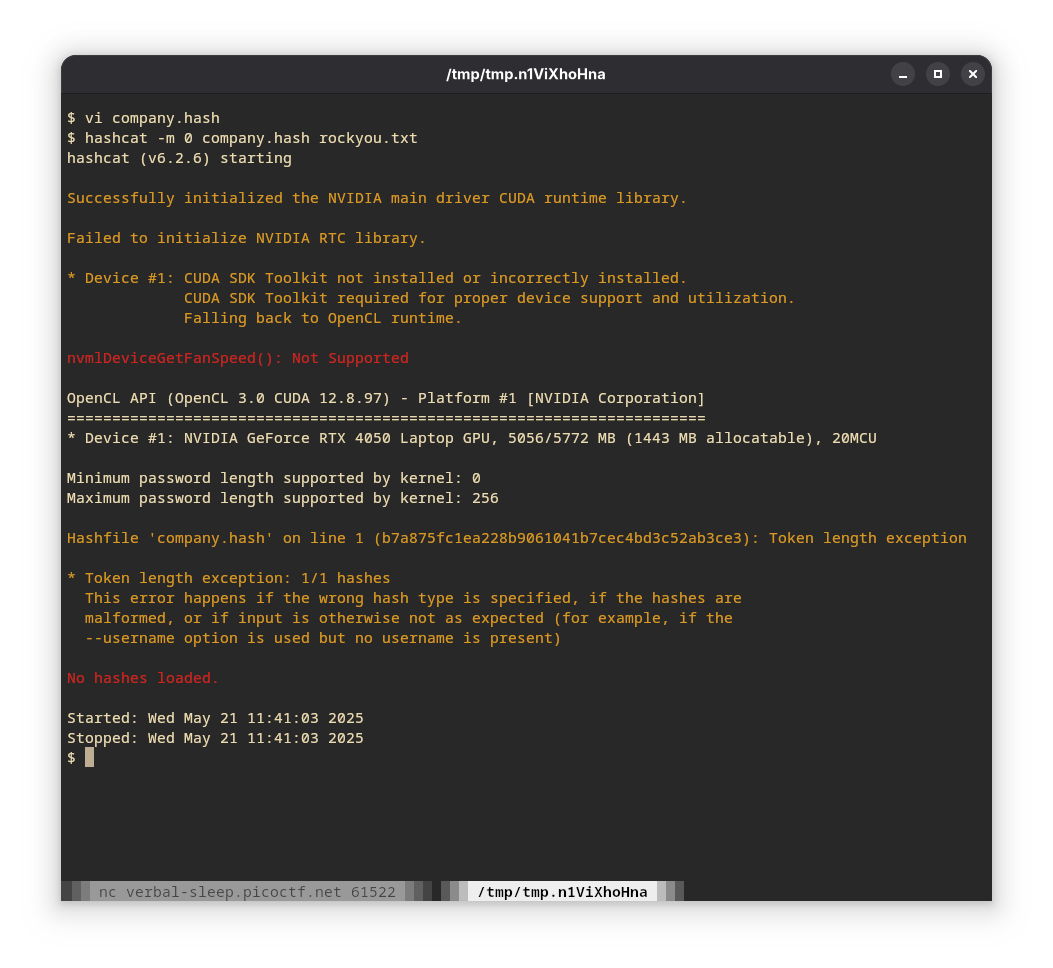Viewport: 1053px width, 968px height.
Task: Click the 'Falling back to OpenCL runtime' line
Action: (322, 318)
